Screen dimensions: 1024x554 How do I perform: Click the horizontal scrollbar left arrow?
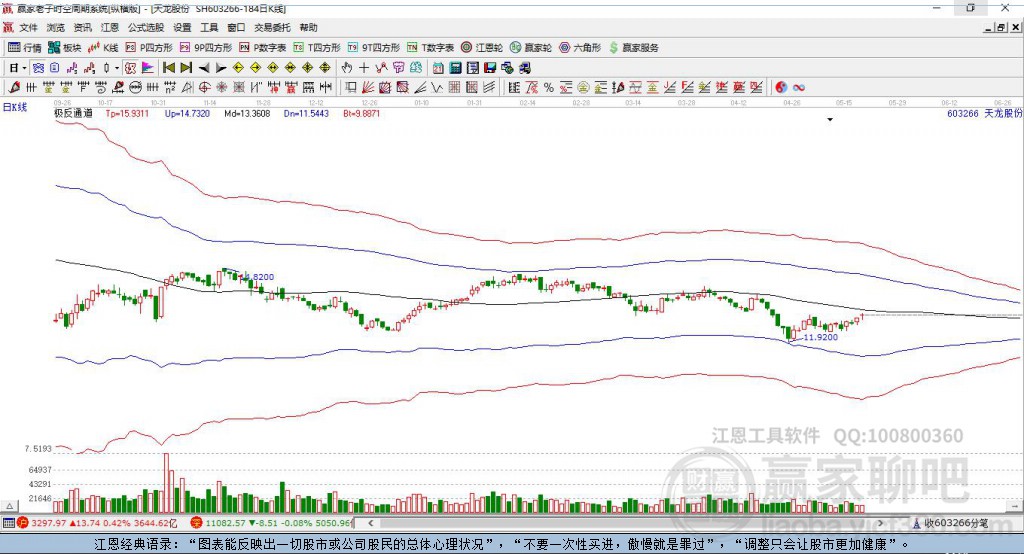click(370, 523)
